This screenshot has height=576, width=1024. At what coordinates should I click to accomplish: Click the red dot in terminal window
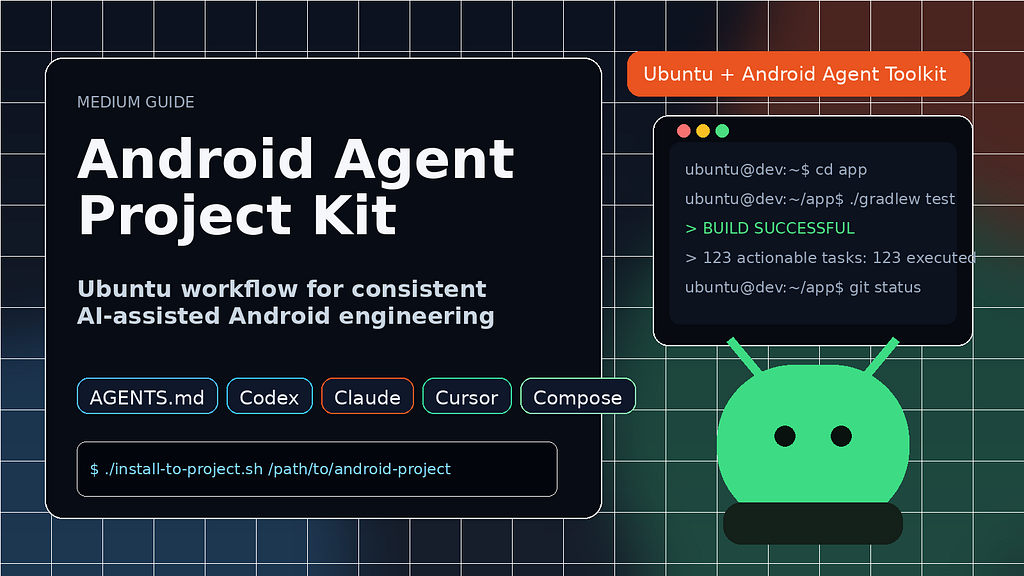point(684,131)
